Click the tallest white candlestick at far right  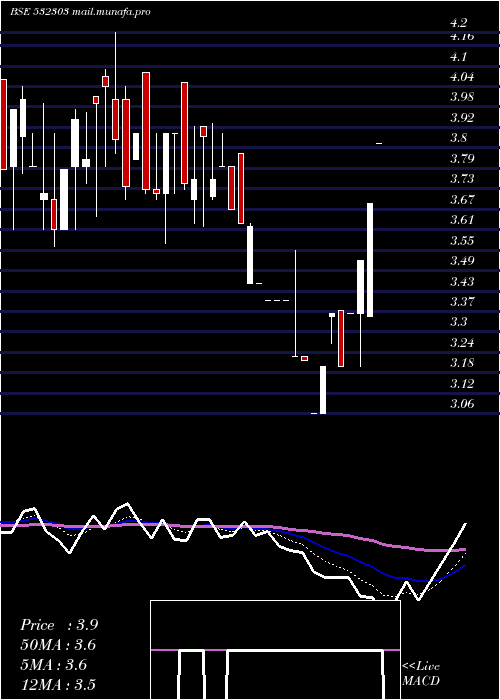click(370, 260)
